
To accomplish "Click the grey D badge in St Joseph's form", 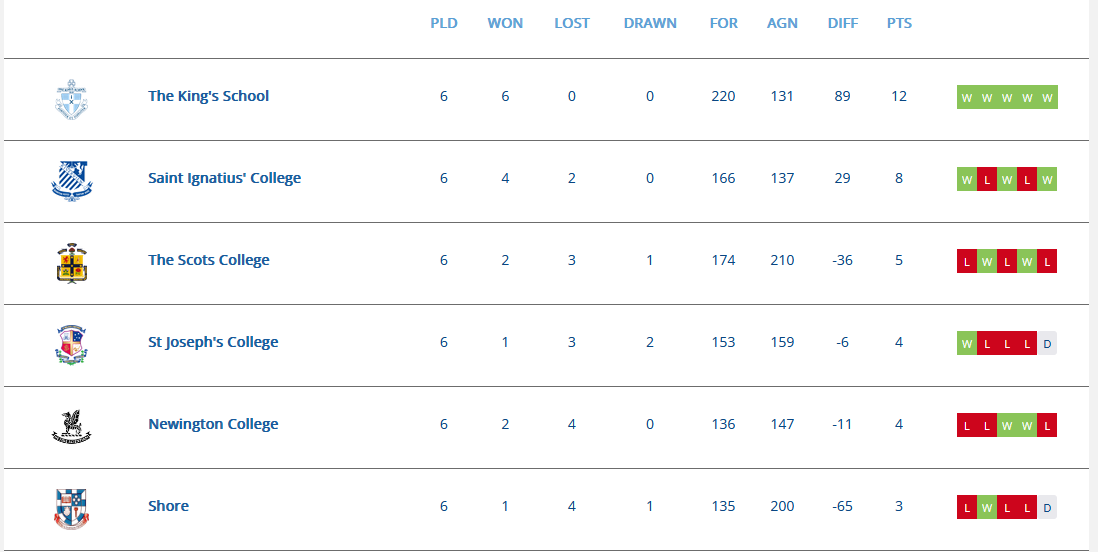I will [1047, 343].
